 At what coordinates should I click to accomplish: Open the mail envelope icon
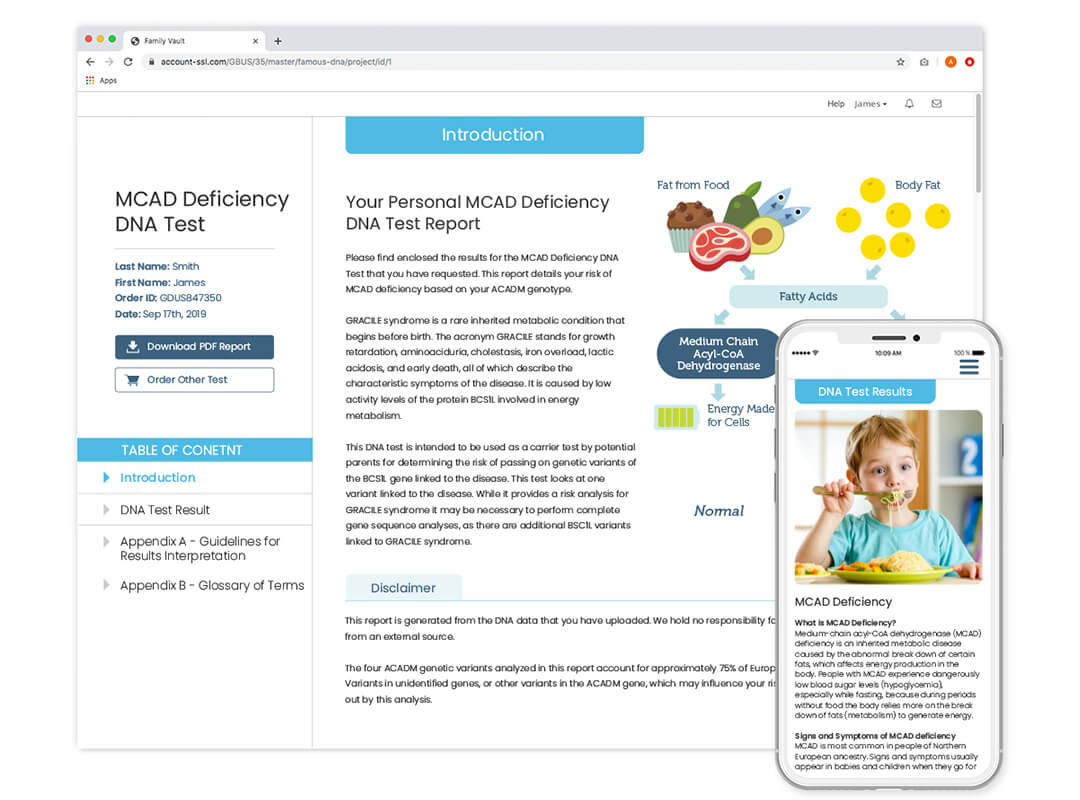(x=937, y=103)
